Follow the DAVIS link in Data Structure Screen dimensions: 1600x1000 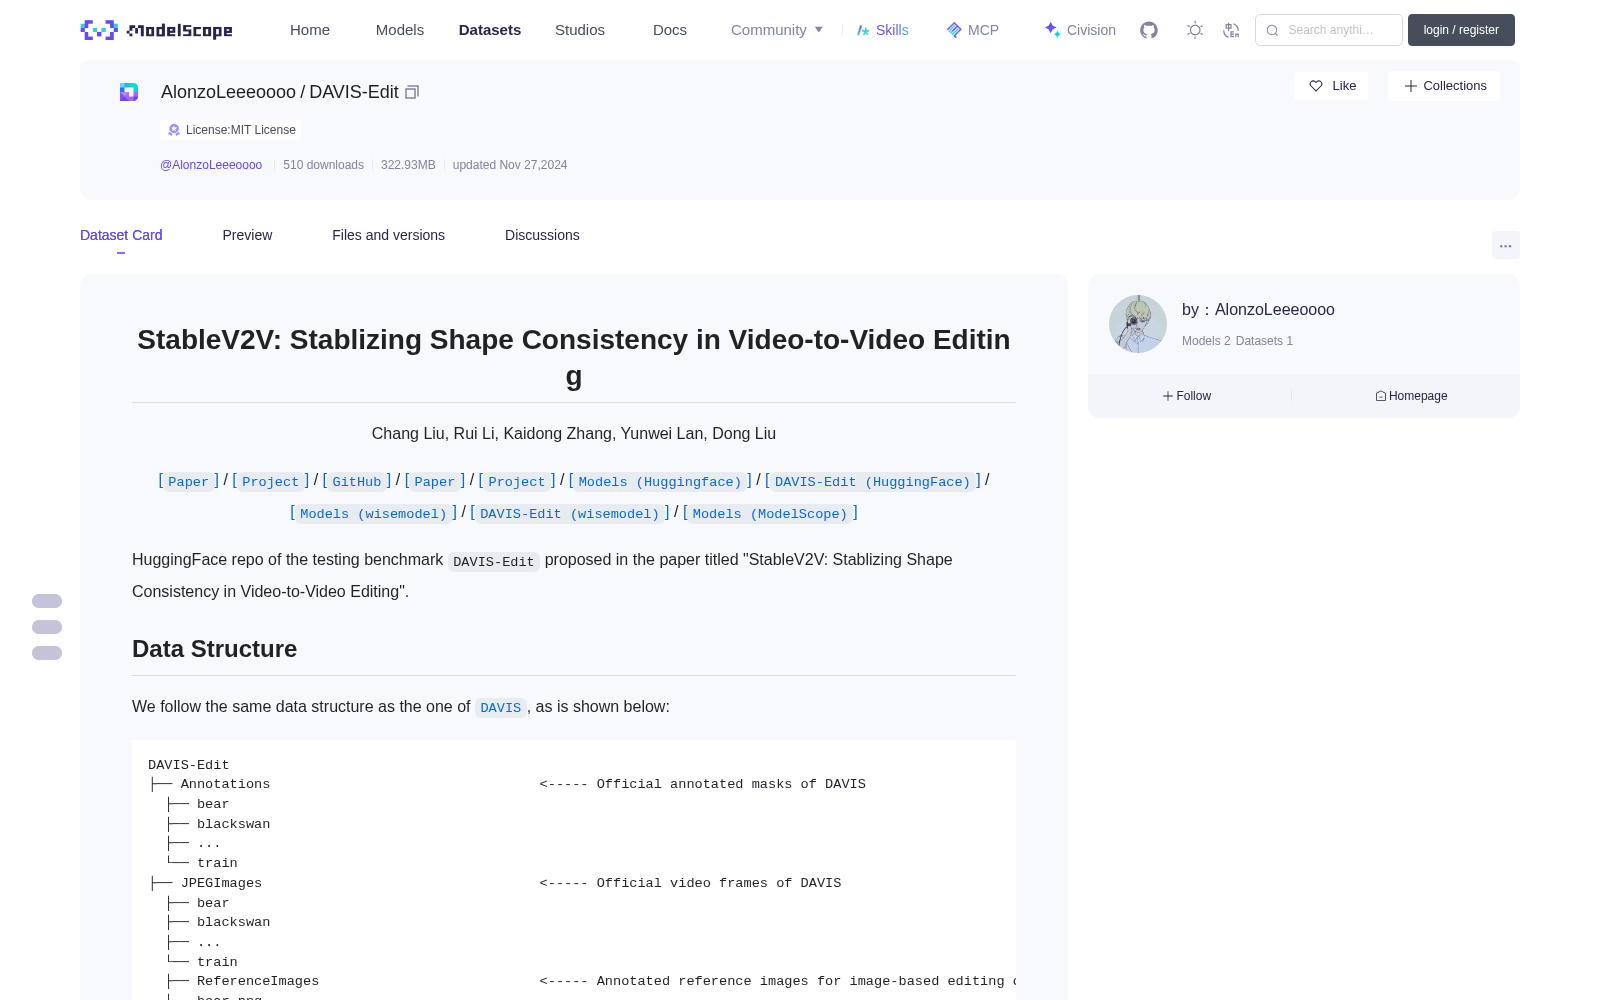[x=500, y=707]
